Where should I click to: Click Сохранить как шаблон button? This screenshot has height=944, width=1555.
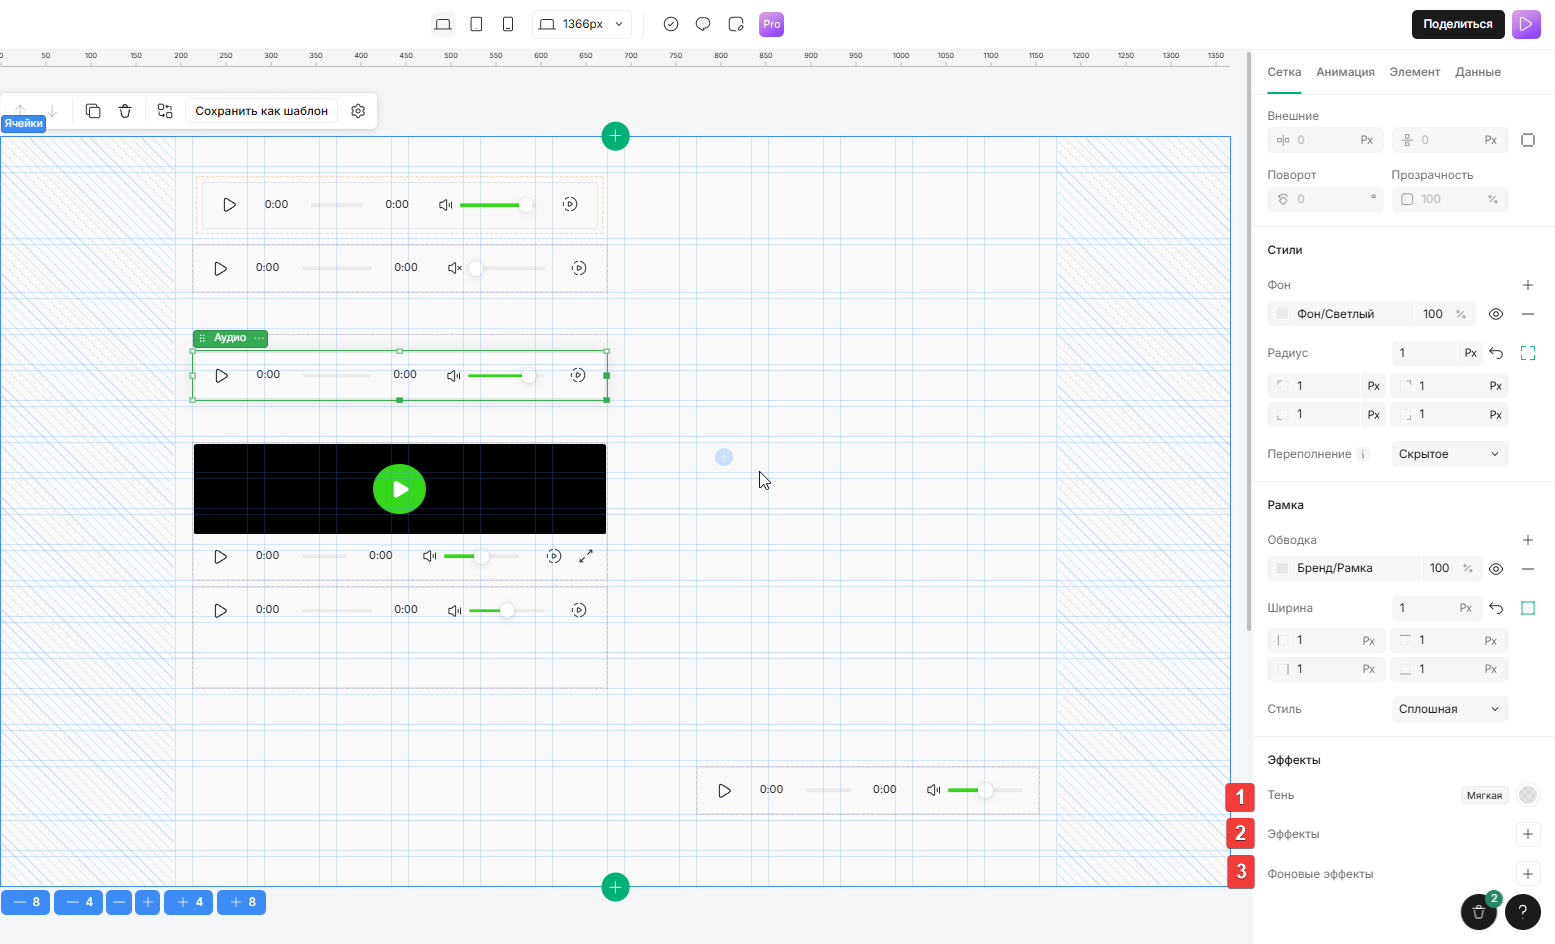pos(261,111)
